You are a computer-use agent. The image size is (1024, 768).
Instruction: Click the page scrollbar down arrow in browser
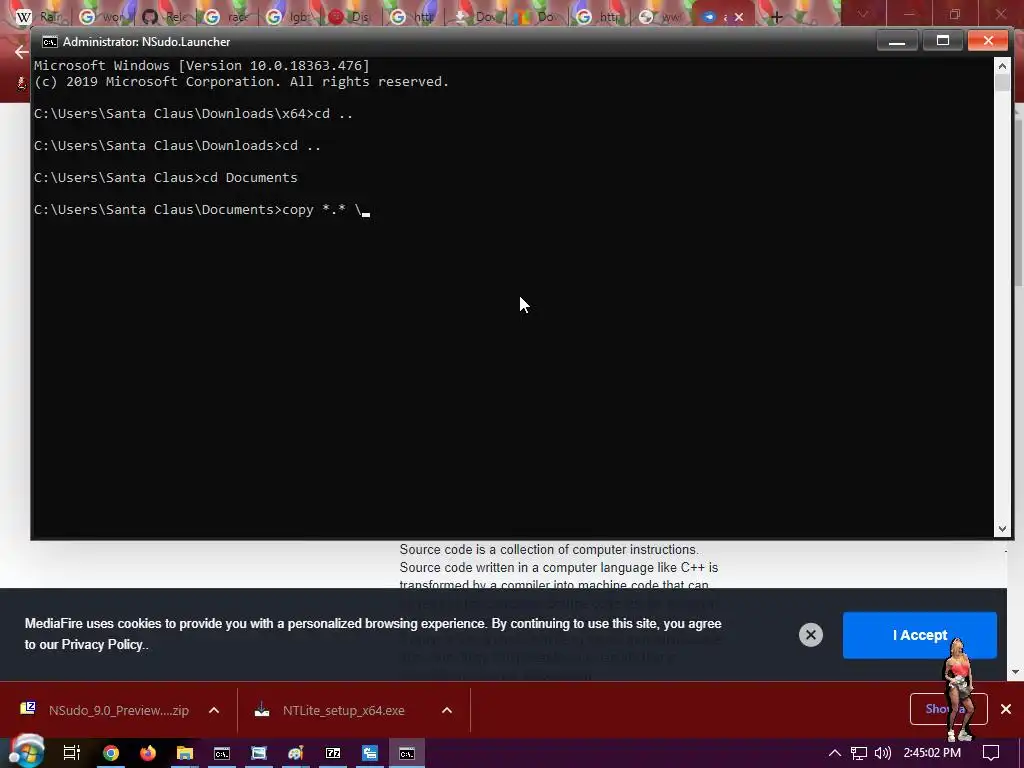tap(1016, 671)
